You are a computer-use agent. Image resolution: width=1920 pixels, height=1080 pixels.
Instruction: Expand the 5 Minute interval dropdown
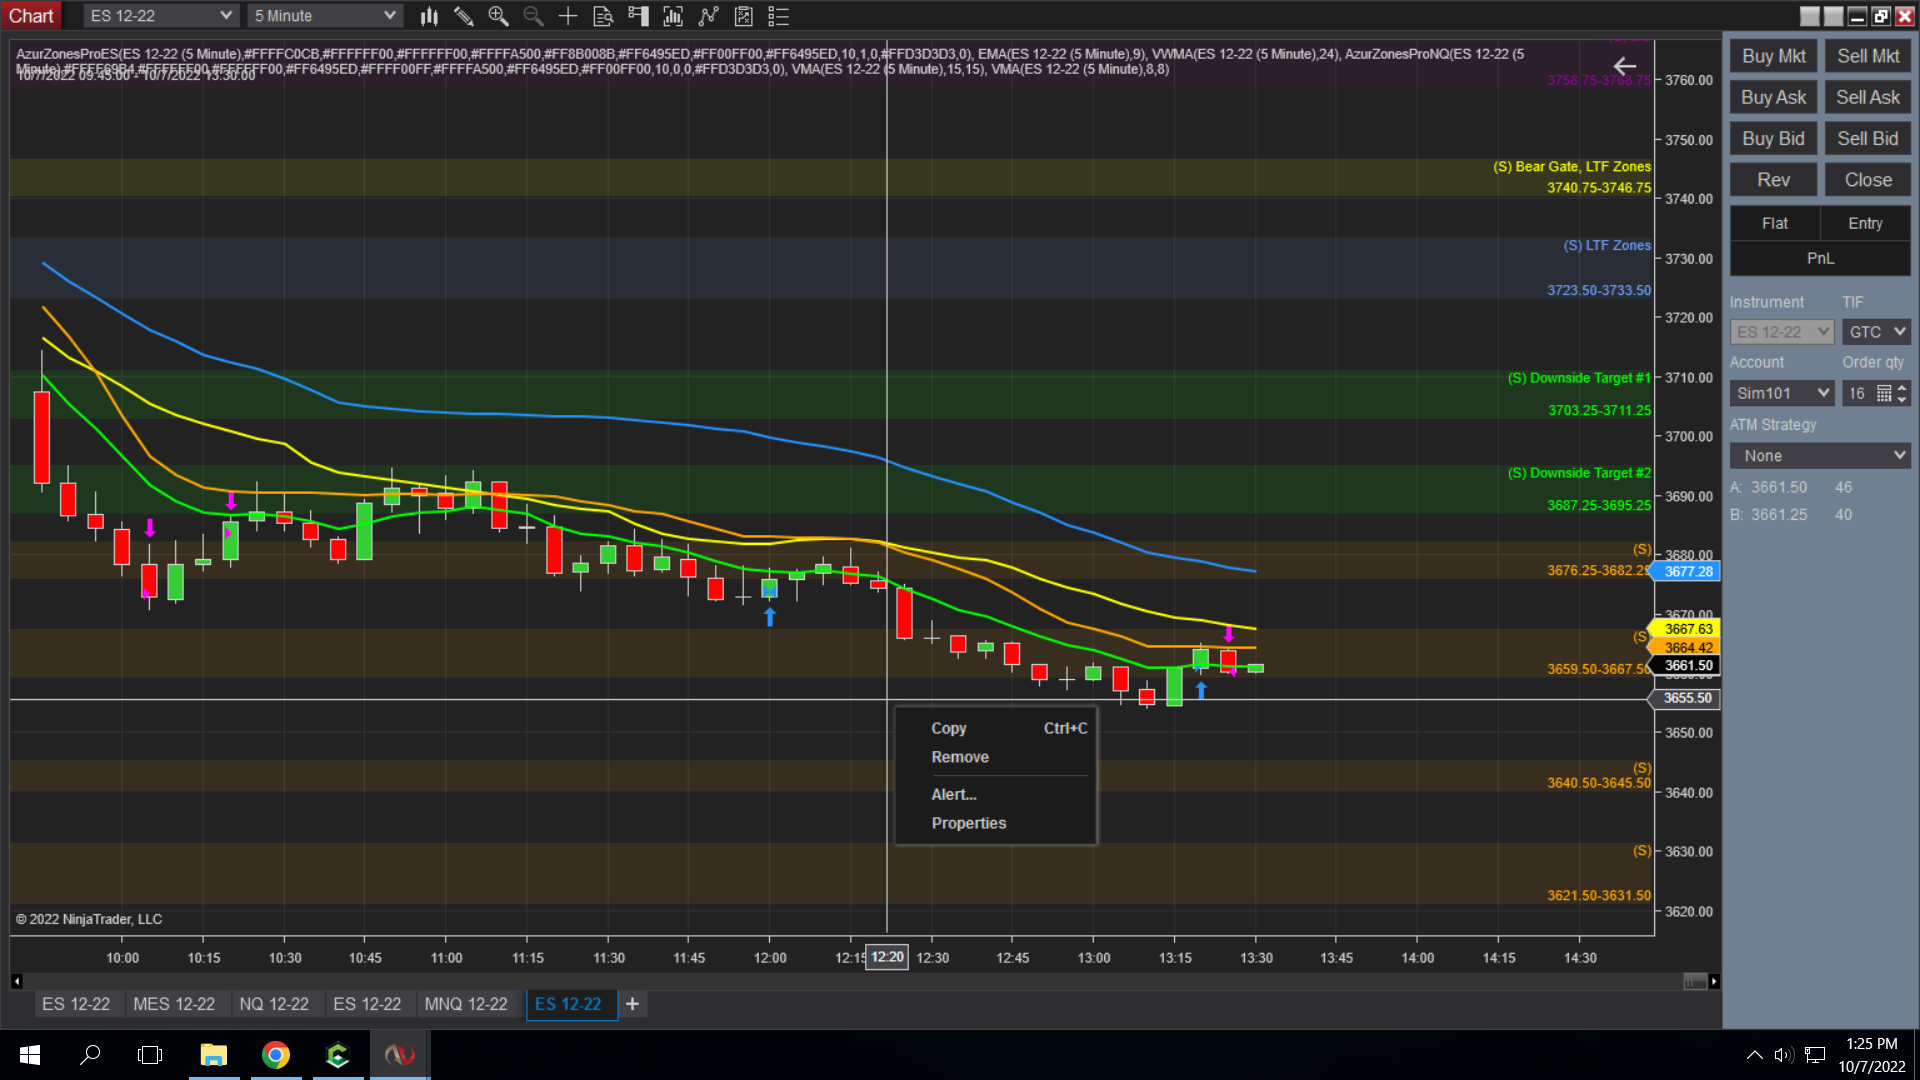tap(325, 16)
